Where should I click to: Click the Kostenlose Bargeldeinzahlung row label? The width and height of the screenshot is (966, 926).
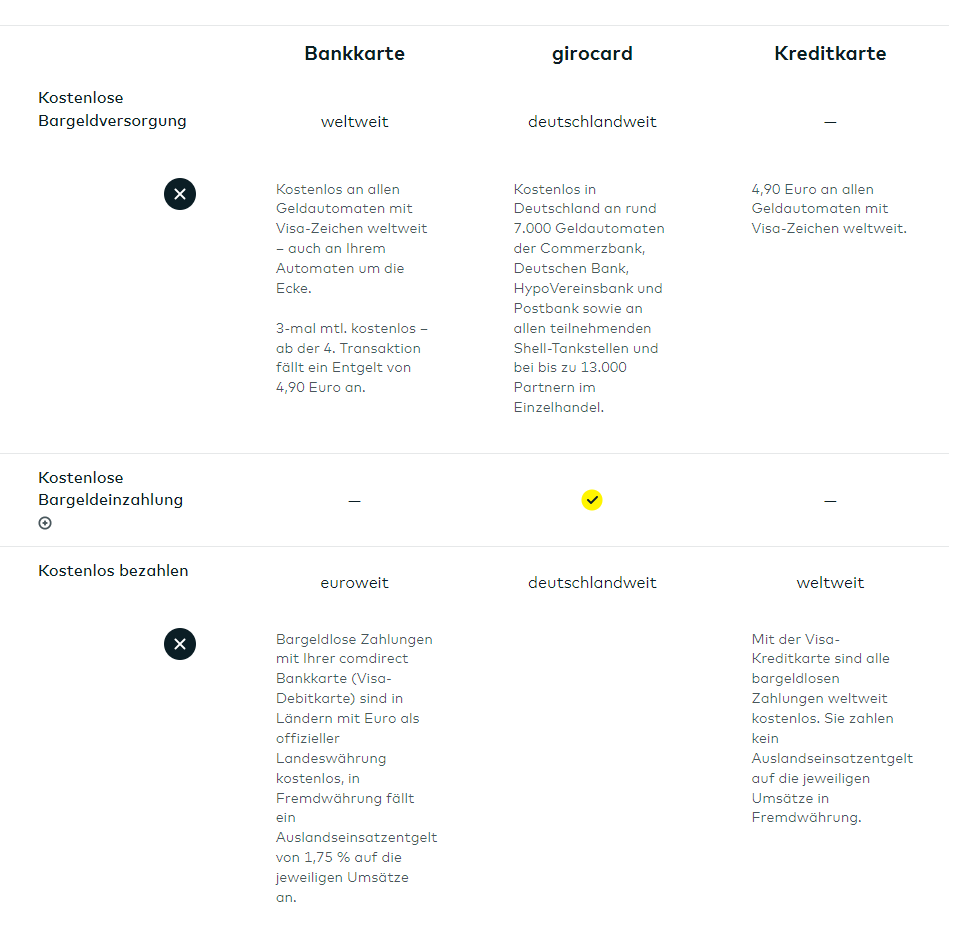(x=110, y=489)
